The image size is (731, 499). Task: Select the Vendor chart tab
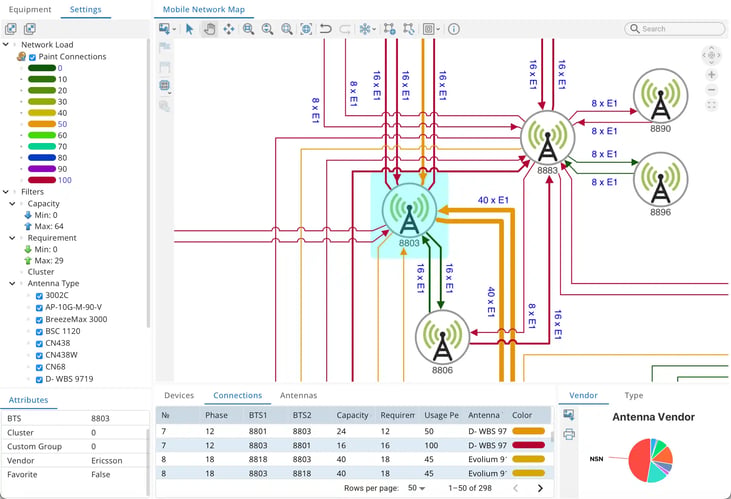(x=583, y=395)
